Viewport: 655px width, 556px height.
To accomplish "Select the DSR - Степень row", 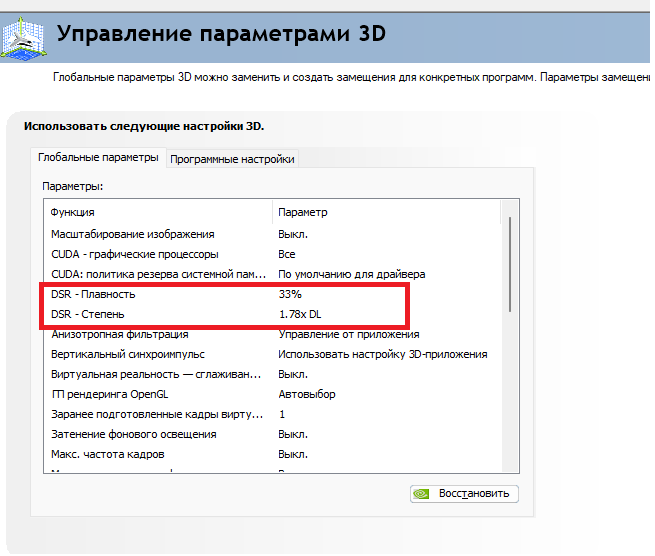I will 272,315.
